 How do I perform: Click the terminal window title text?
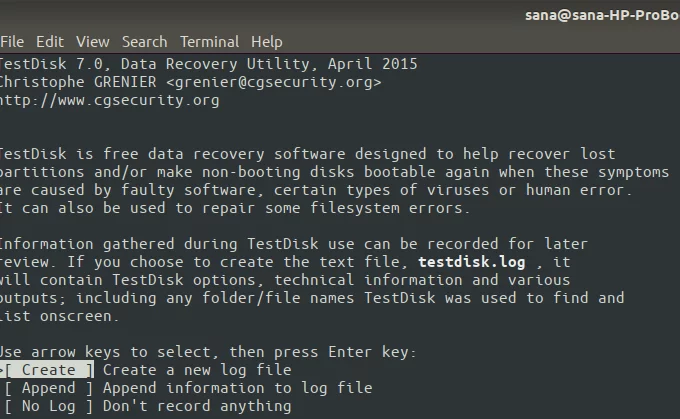[x=602, y=15]
